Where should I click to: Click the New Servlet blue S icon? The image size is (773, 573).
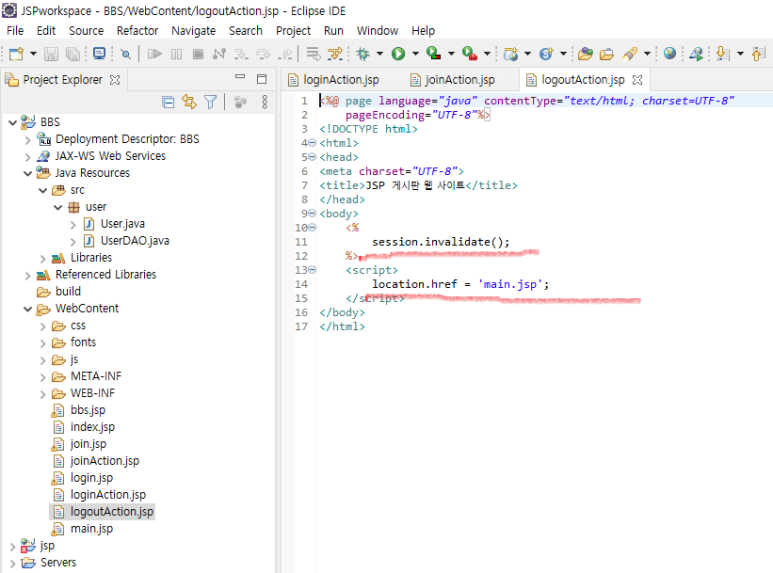[546, 53]
